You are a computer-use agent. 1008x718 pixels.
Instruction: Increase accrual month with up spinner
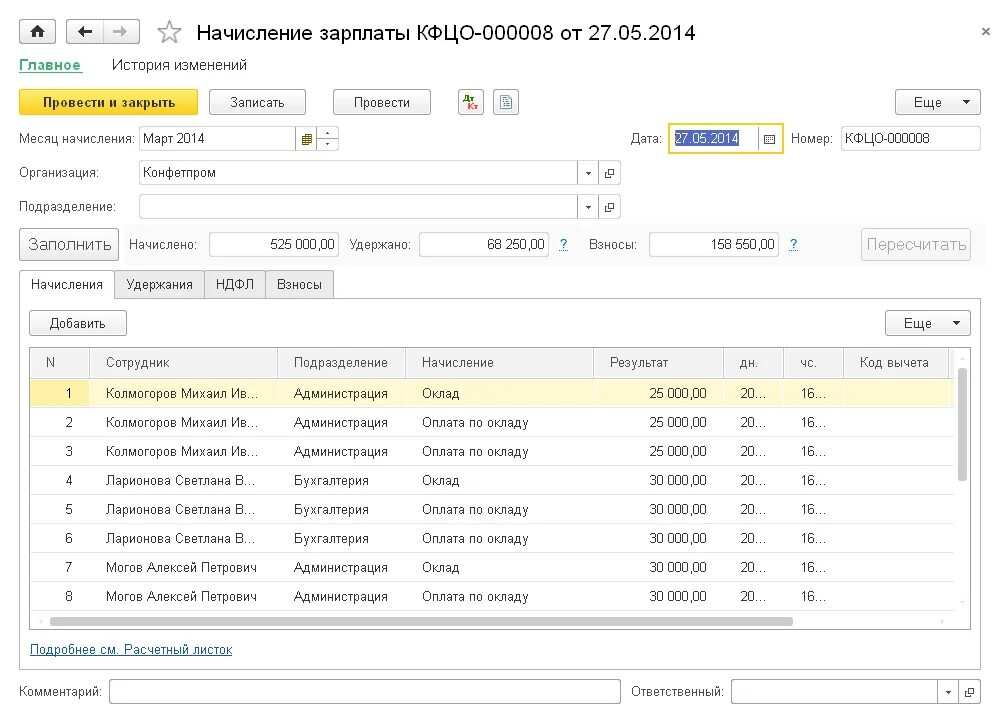click(328, 133)
